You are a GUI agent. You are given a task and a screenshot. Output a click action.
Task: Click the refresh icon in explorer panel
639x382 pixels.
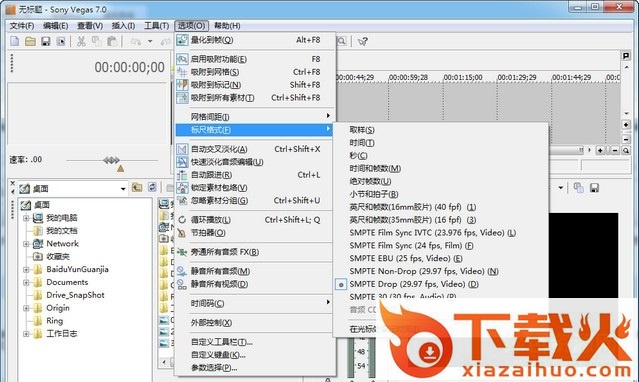(x=152, y=187)
